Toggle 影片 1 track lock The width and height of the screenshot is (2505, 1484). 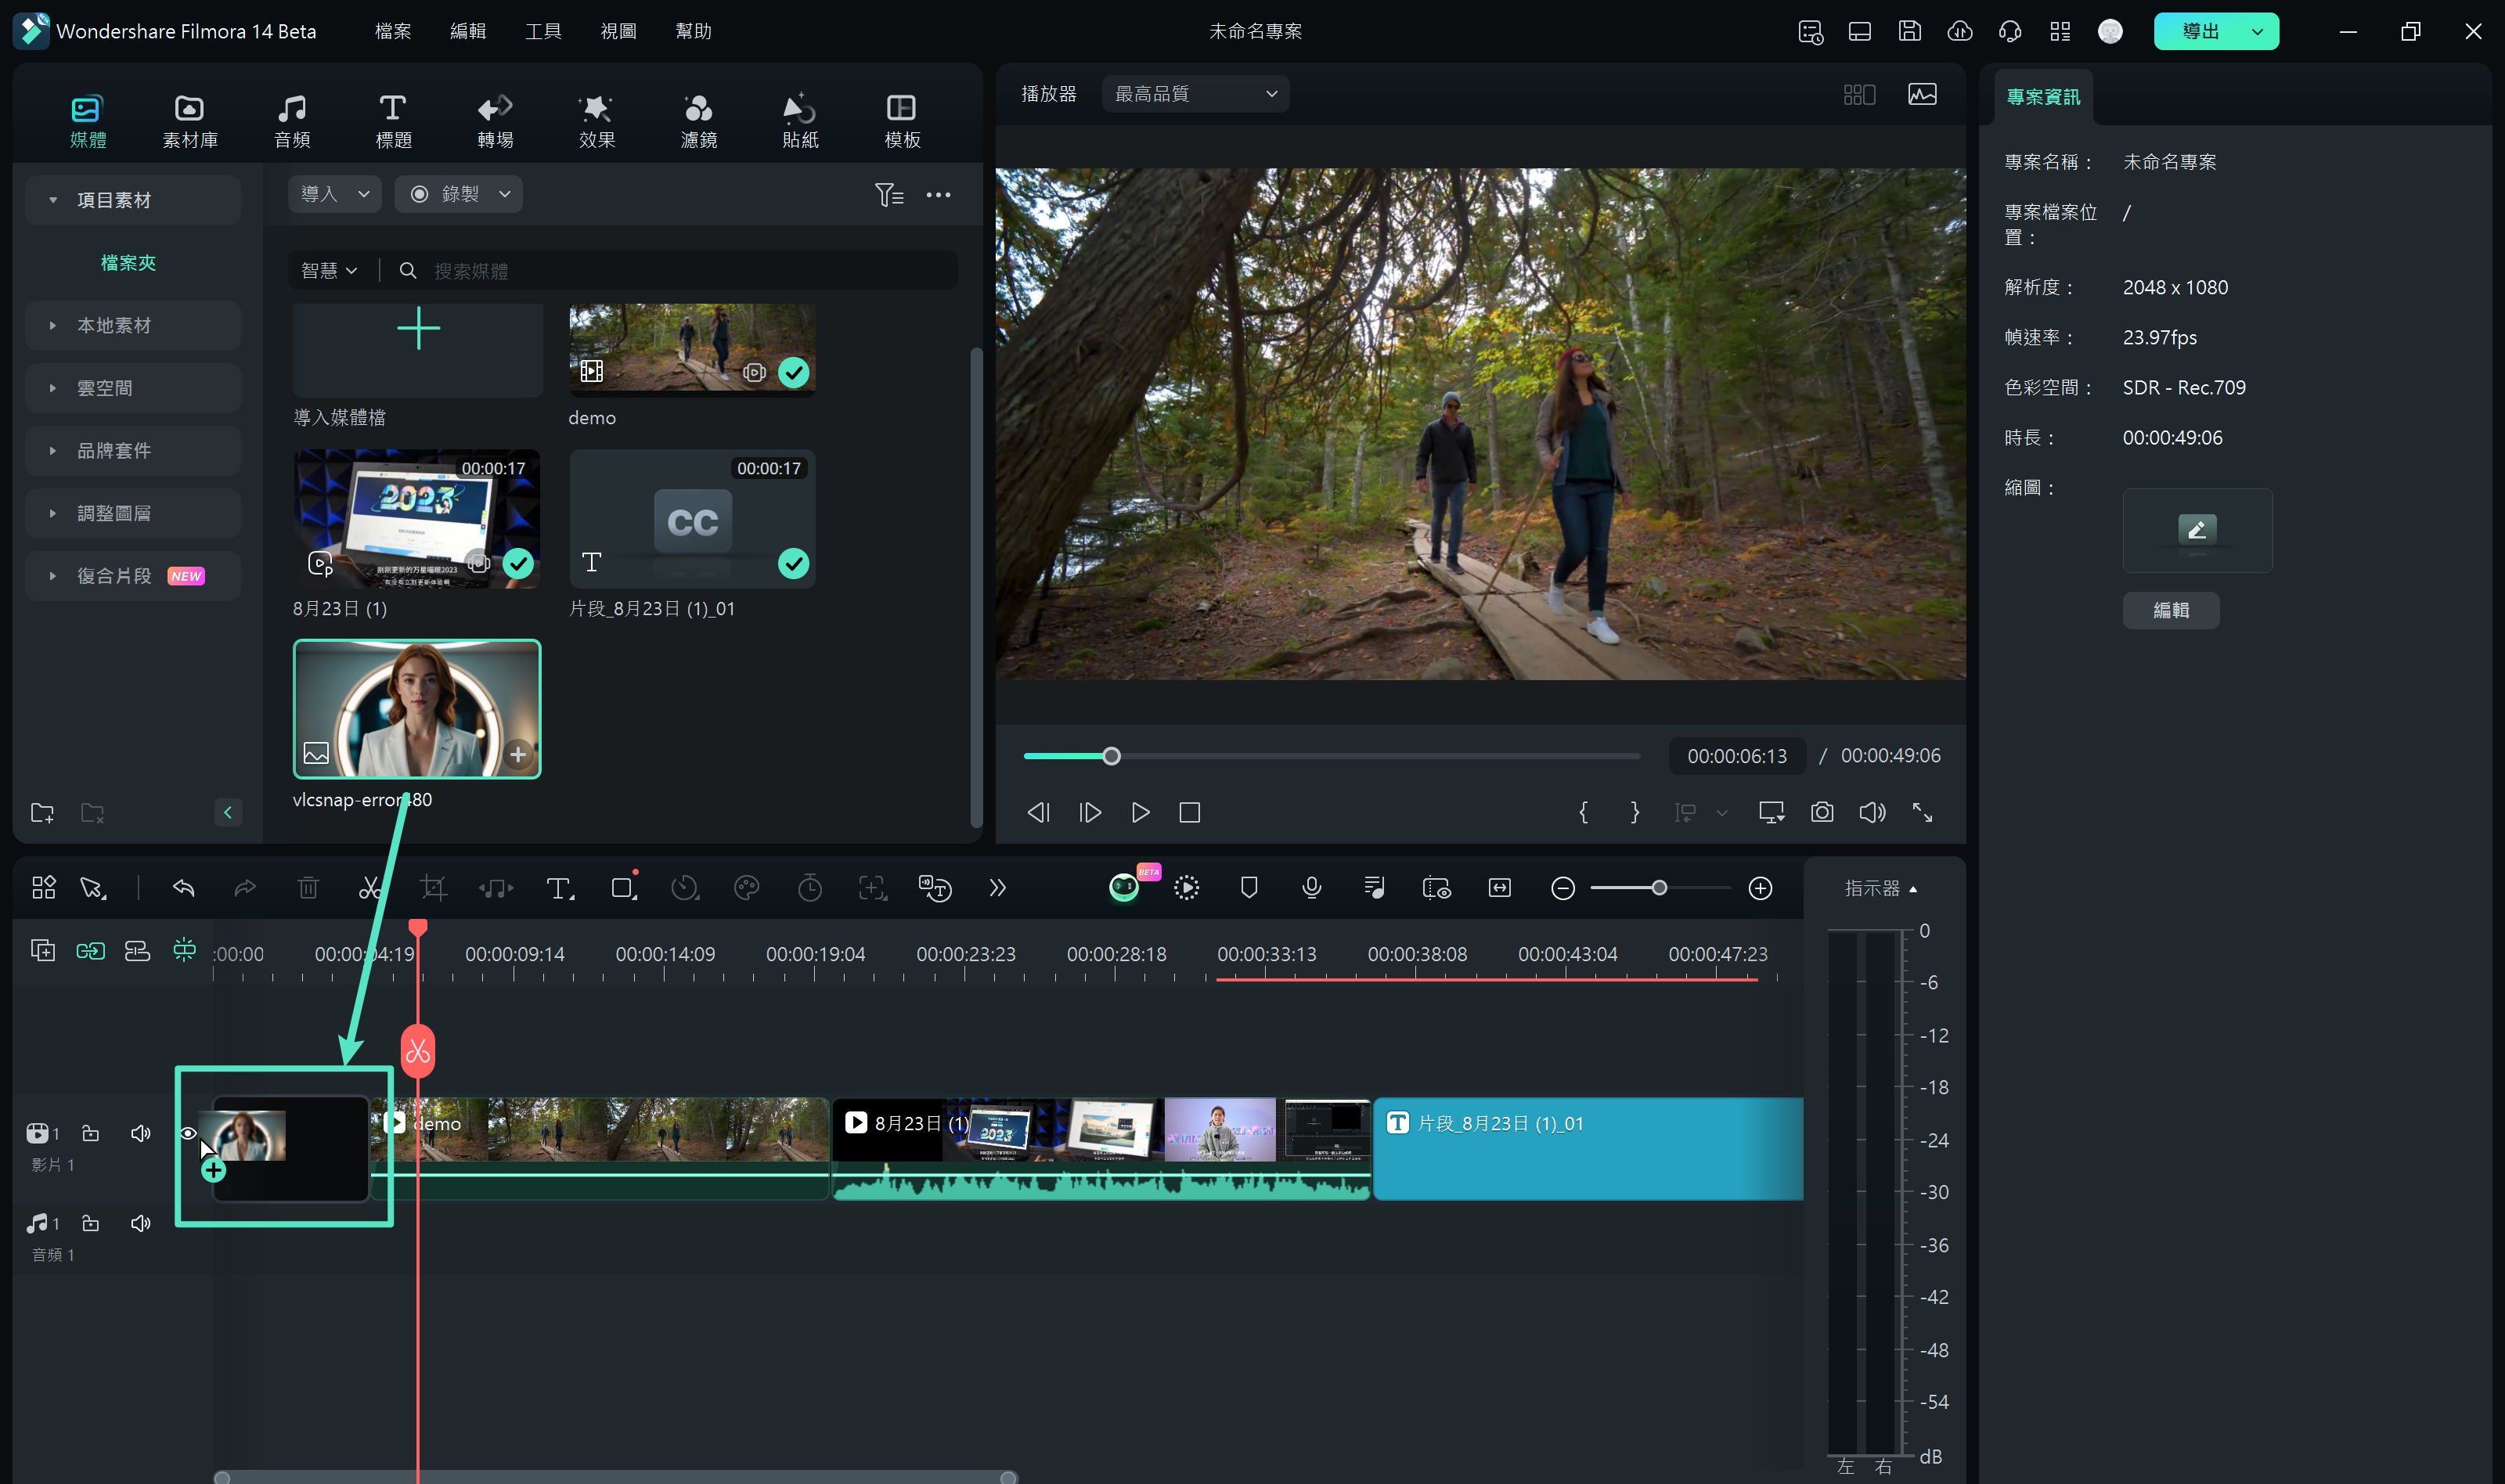(90, 1133)
